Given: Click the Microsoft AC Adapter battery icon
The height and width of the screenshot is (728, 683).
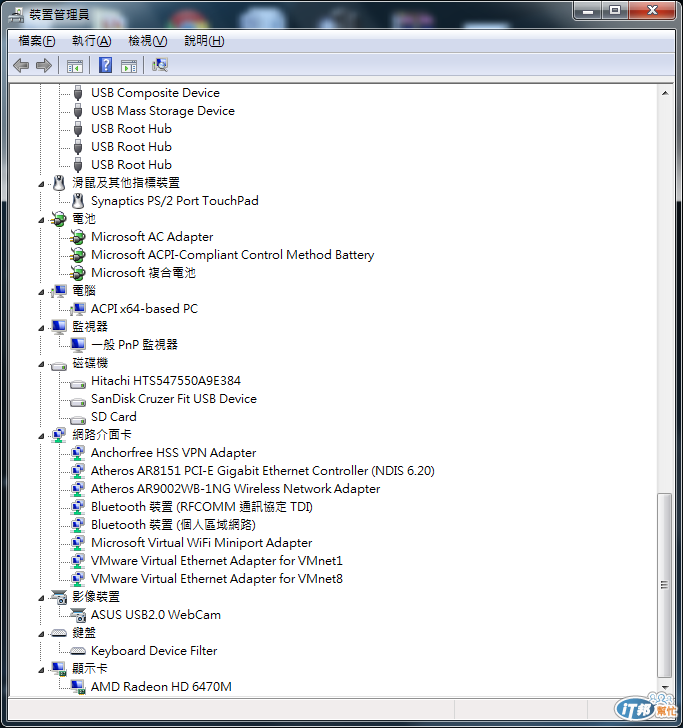Looking at the screenshot, I should 78,237.
